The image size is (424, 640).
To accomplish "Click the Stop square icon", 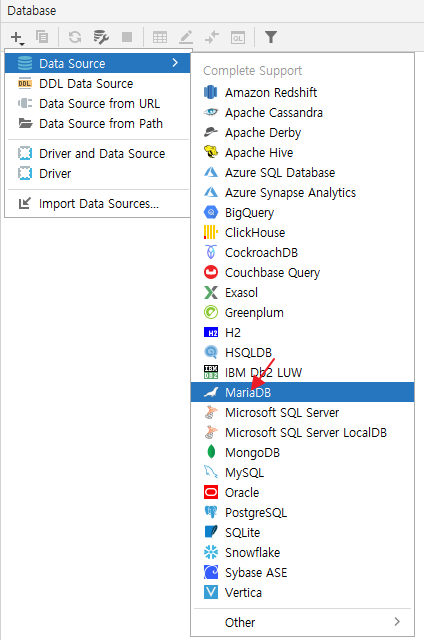I will (x=127, y=37).
